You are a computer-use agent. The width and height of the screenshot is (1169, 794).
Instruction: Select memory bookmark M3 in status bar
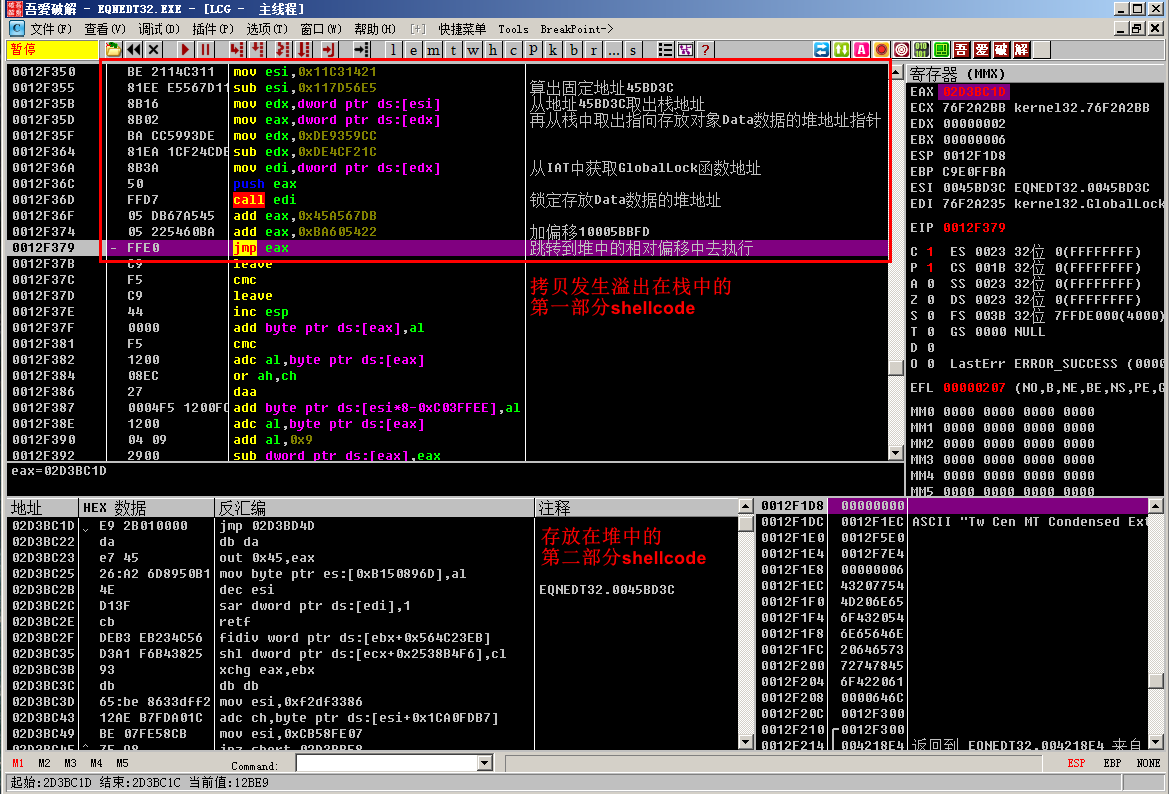coord(70,763)
